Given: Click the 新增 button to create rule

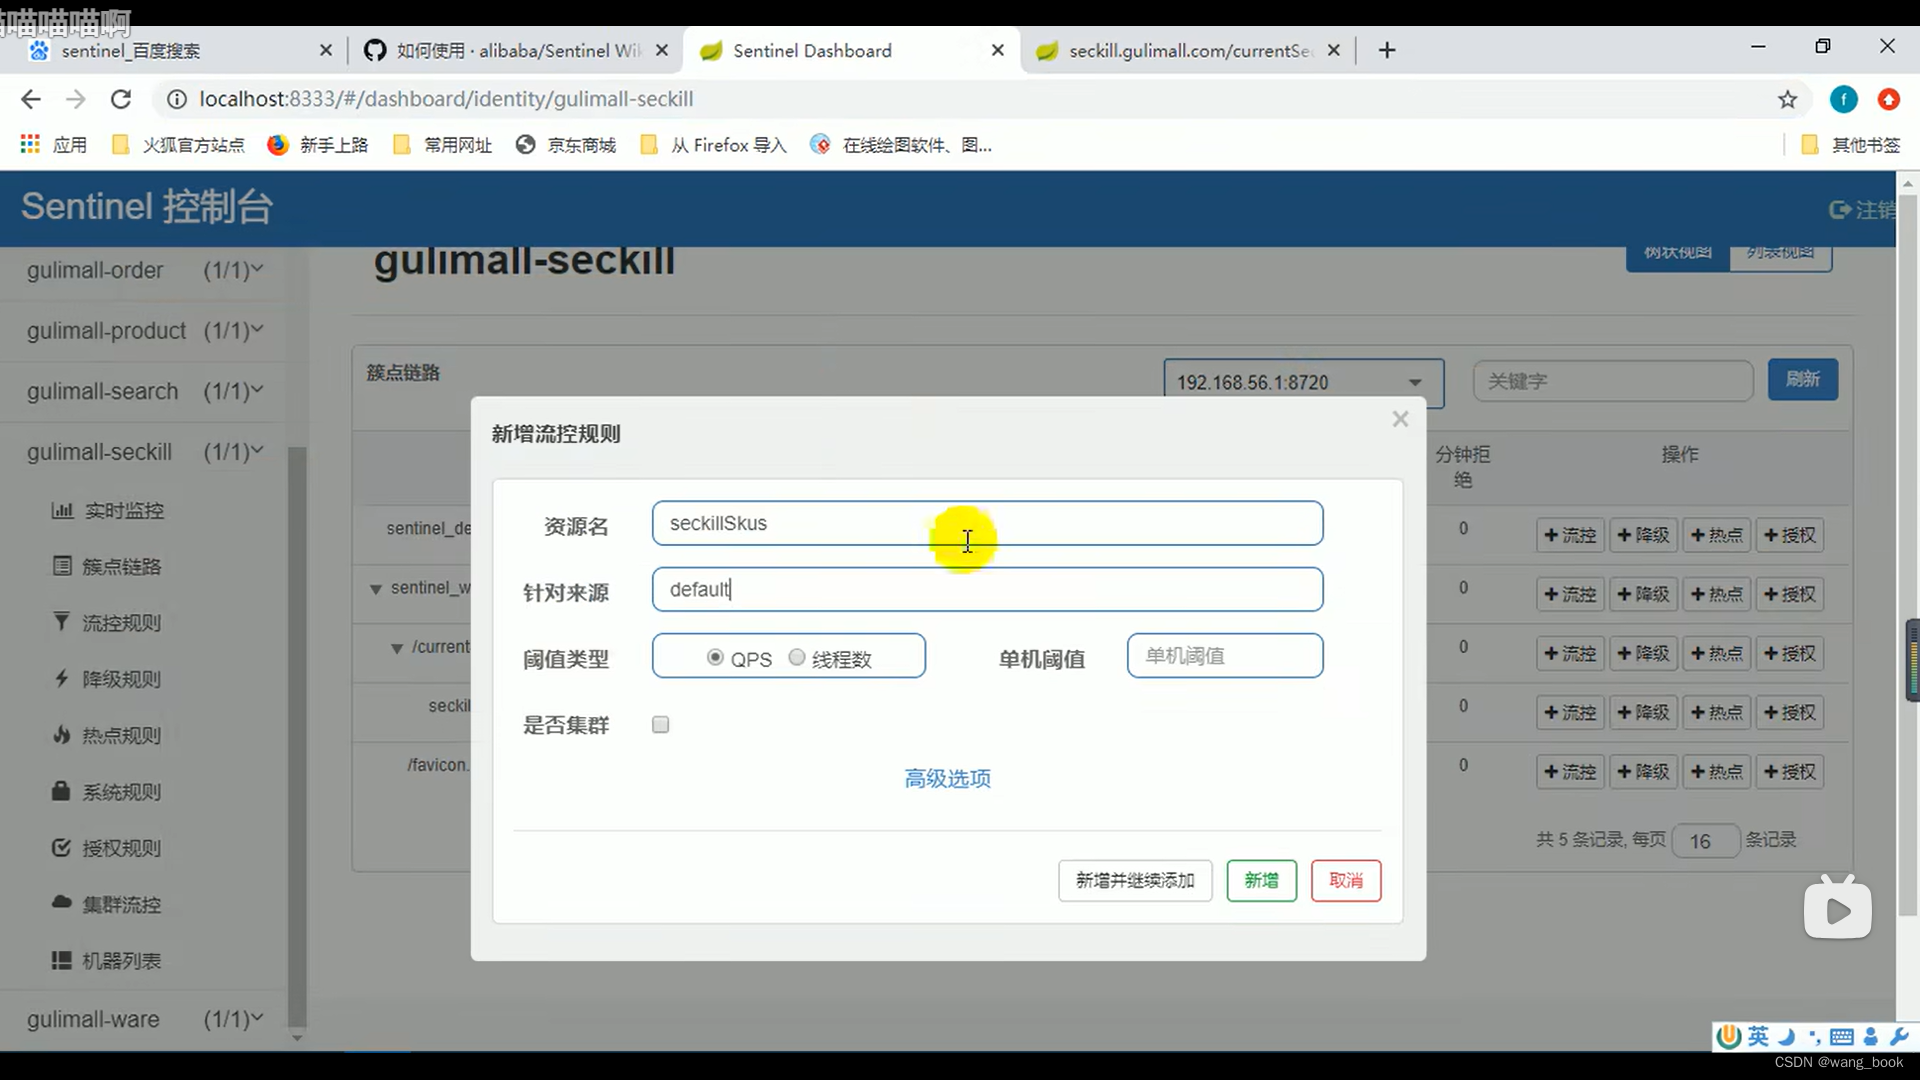Looking at the screenshot, I should tap(1261, 881).
